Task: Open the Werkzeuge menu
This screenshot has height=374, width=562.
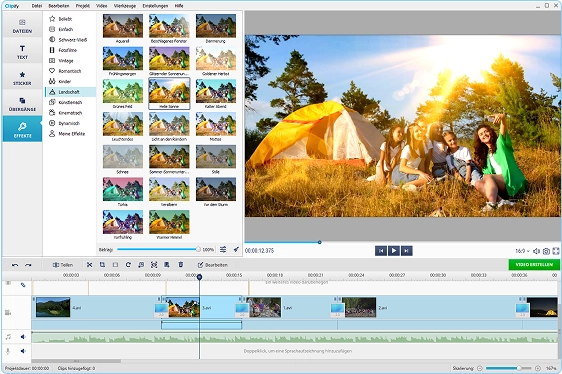Action: pos(125,6)
